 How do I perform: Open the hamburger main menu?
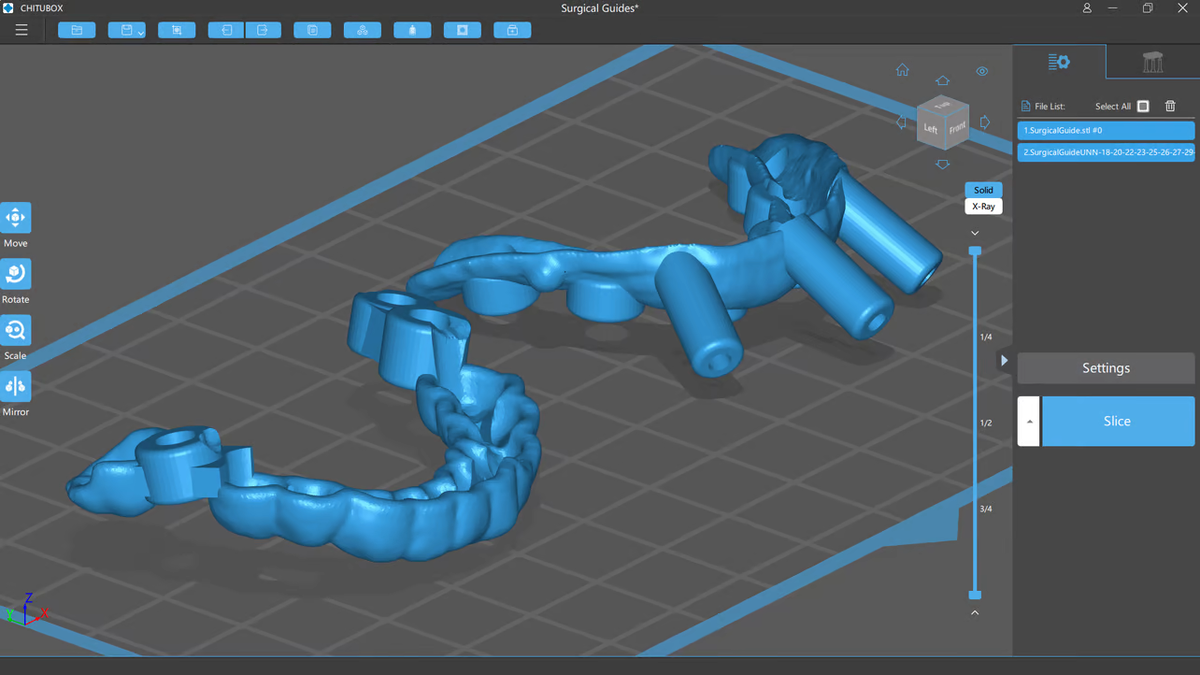tap(21, 30)
